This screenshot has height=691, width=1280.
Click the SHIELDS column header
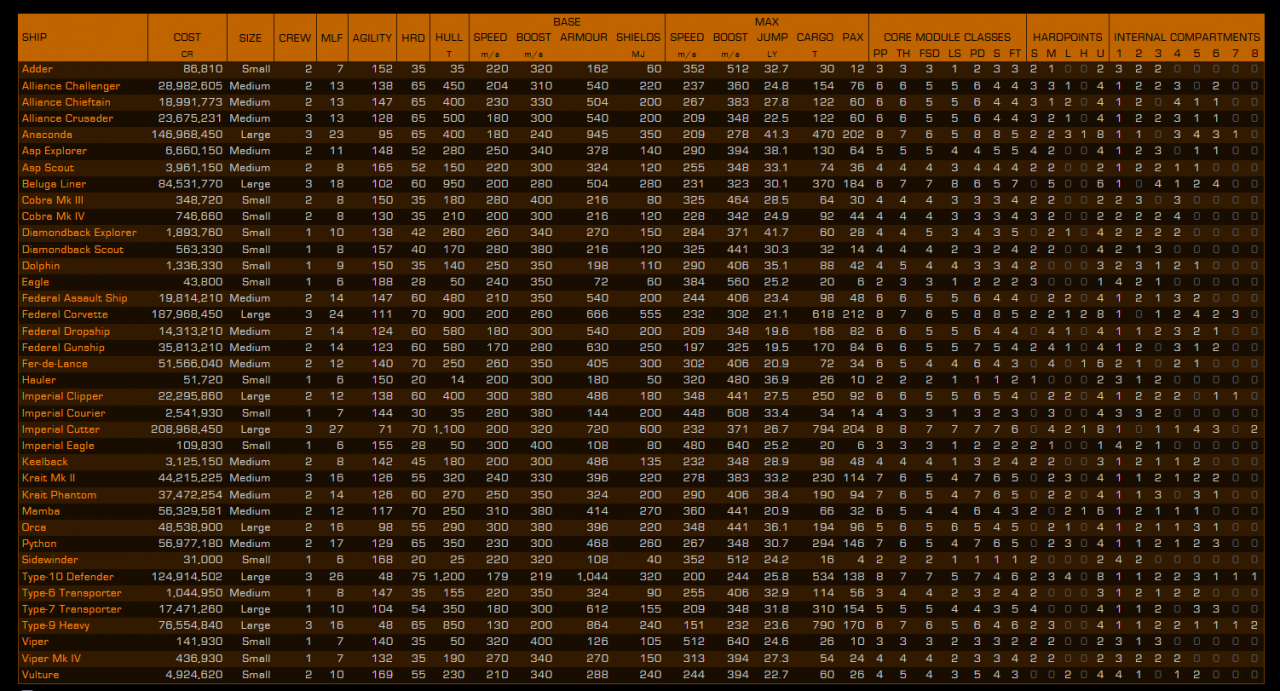[638, 37]
